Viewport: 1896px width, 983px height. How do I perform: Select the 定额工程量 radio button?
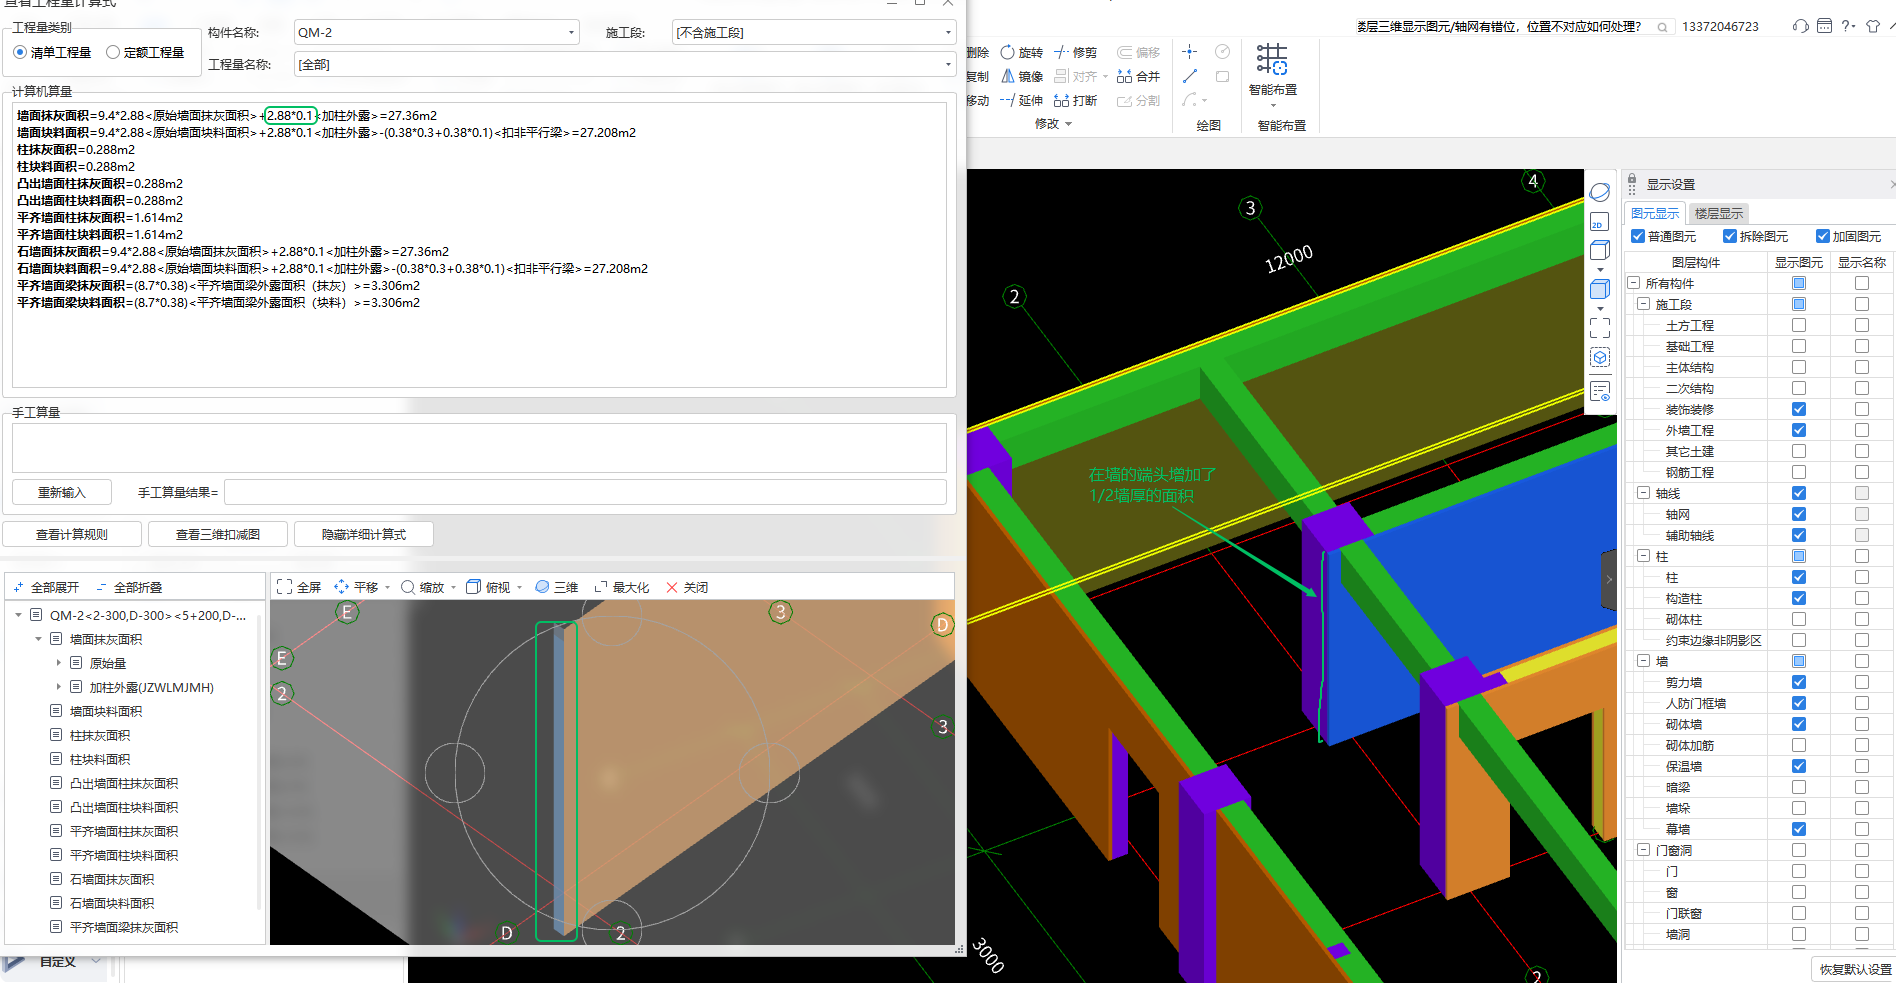pos(113,53)
